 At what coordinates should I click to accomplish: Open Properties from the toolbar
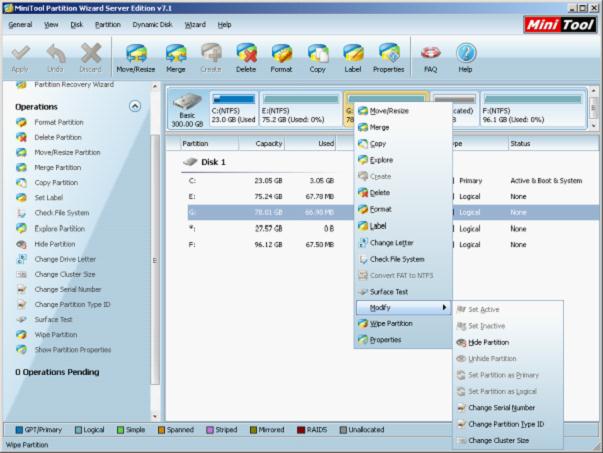388,58
